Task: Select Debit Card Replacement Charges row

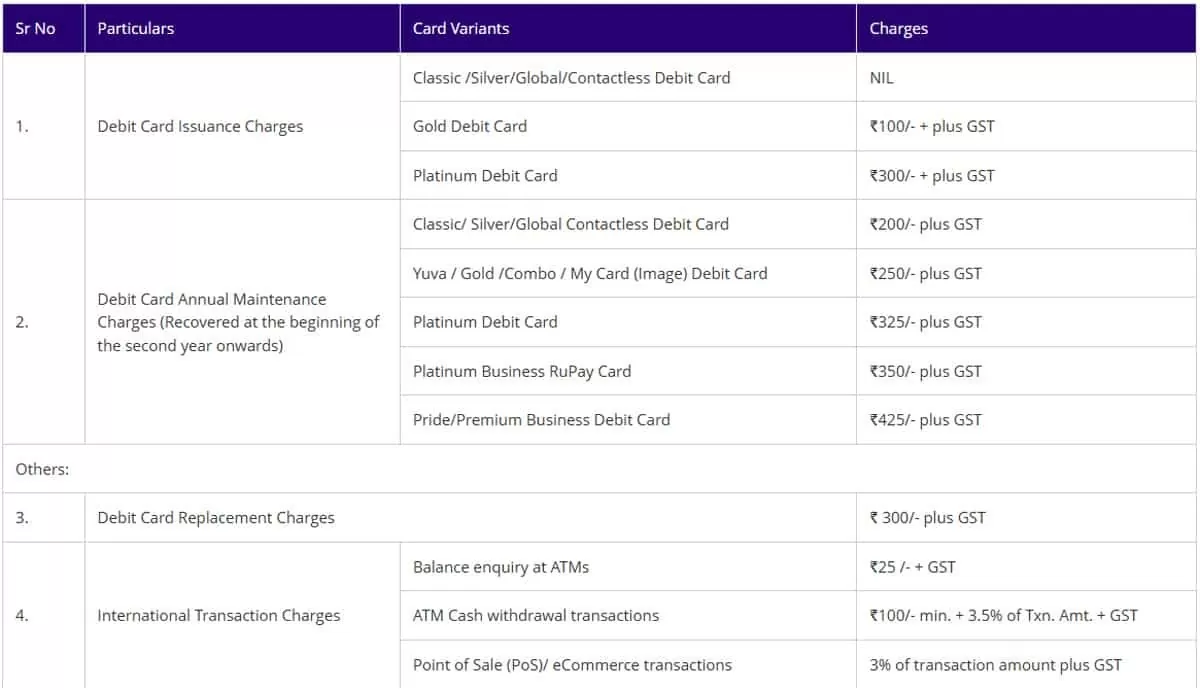Action: (x=216, y=518)
